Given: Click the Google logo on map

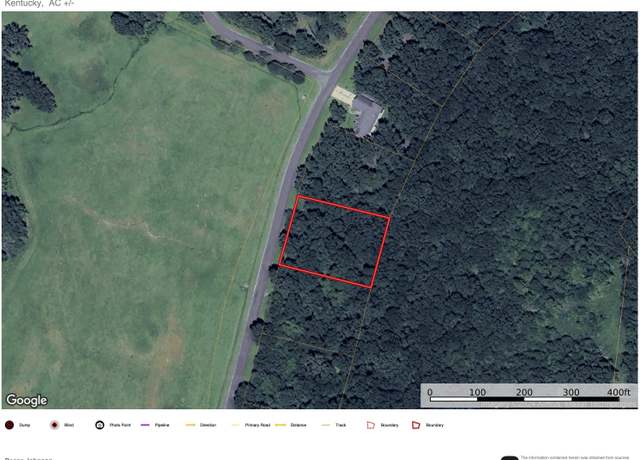Looking at the screenshot, I should tap(27, 400).
